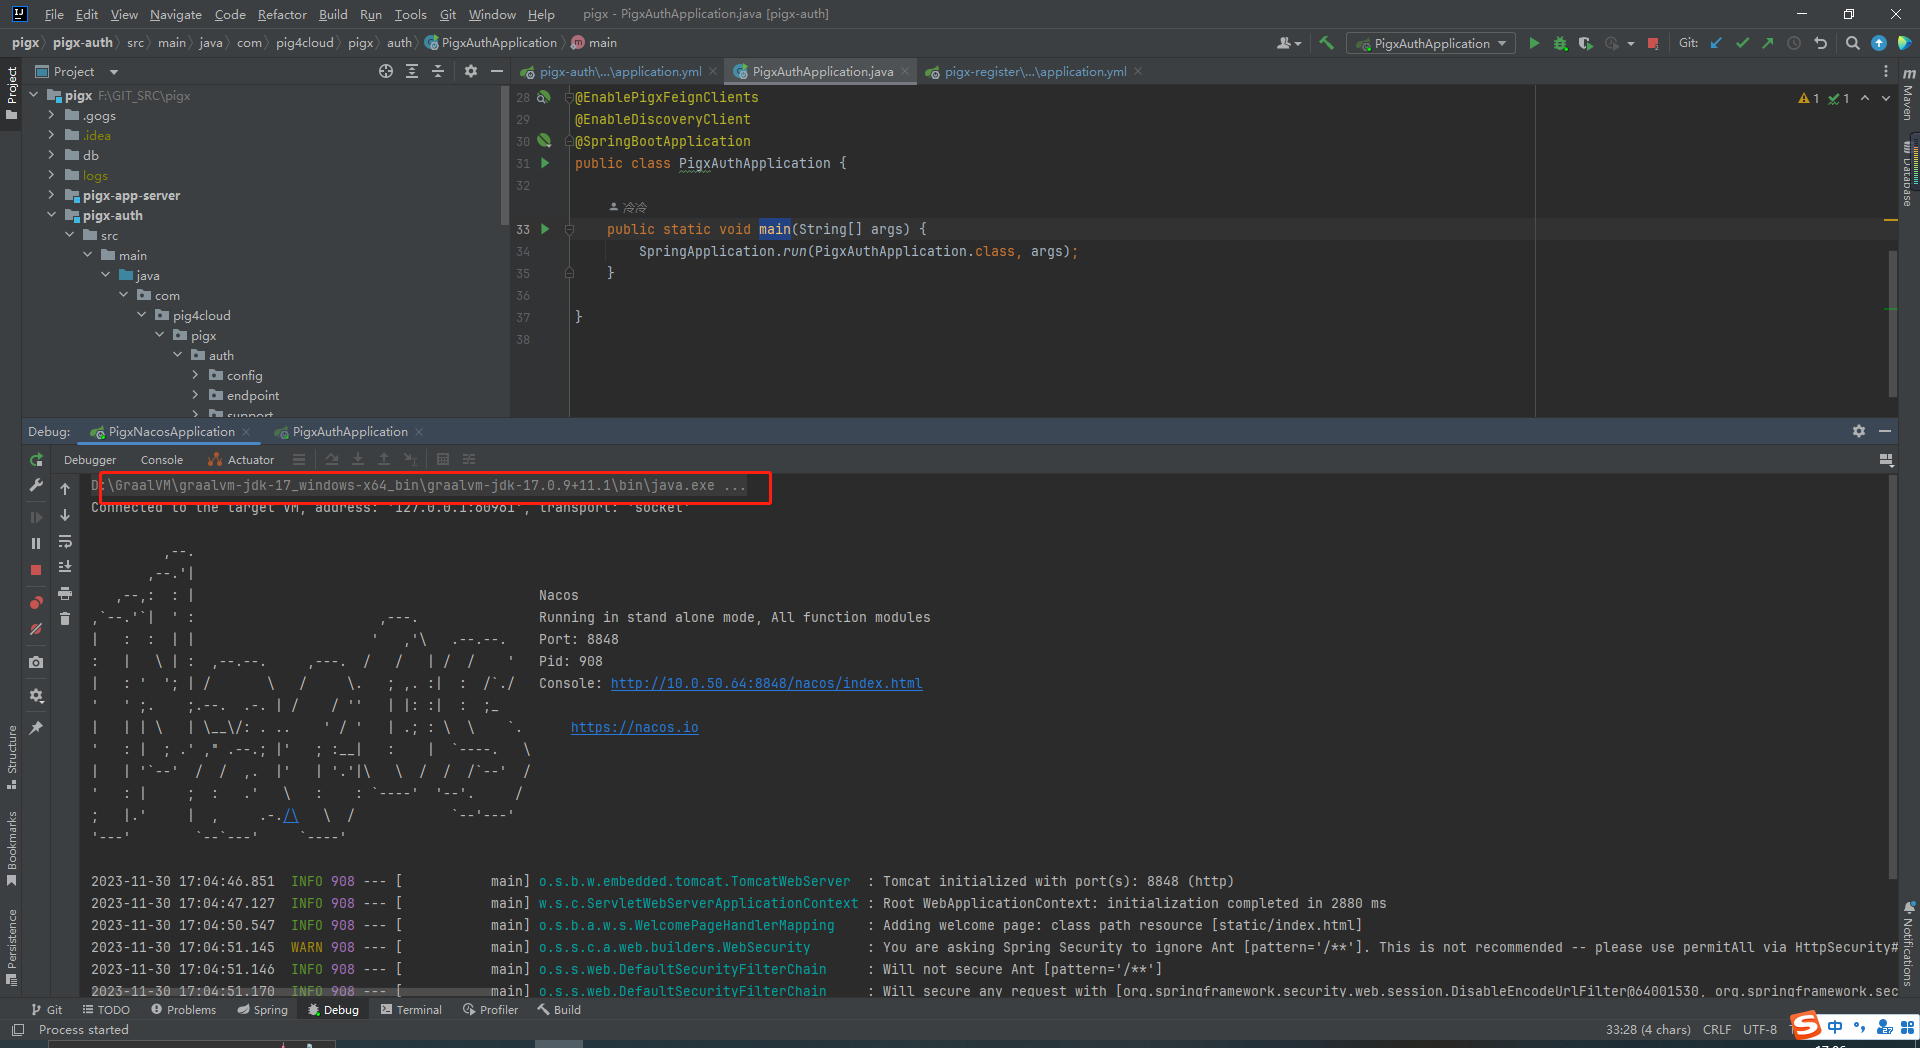1920x1048 pixels.
Task: Expand the db folder
Action: (51, 155)
